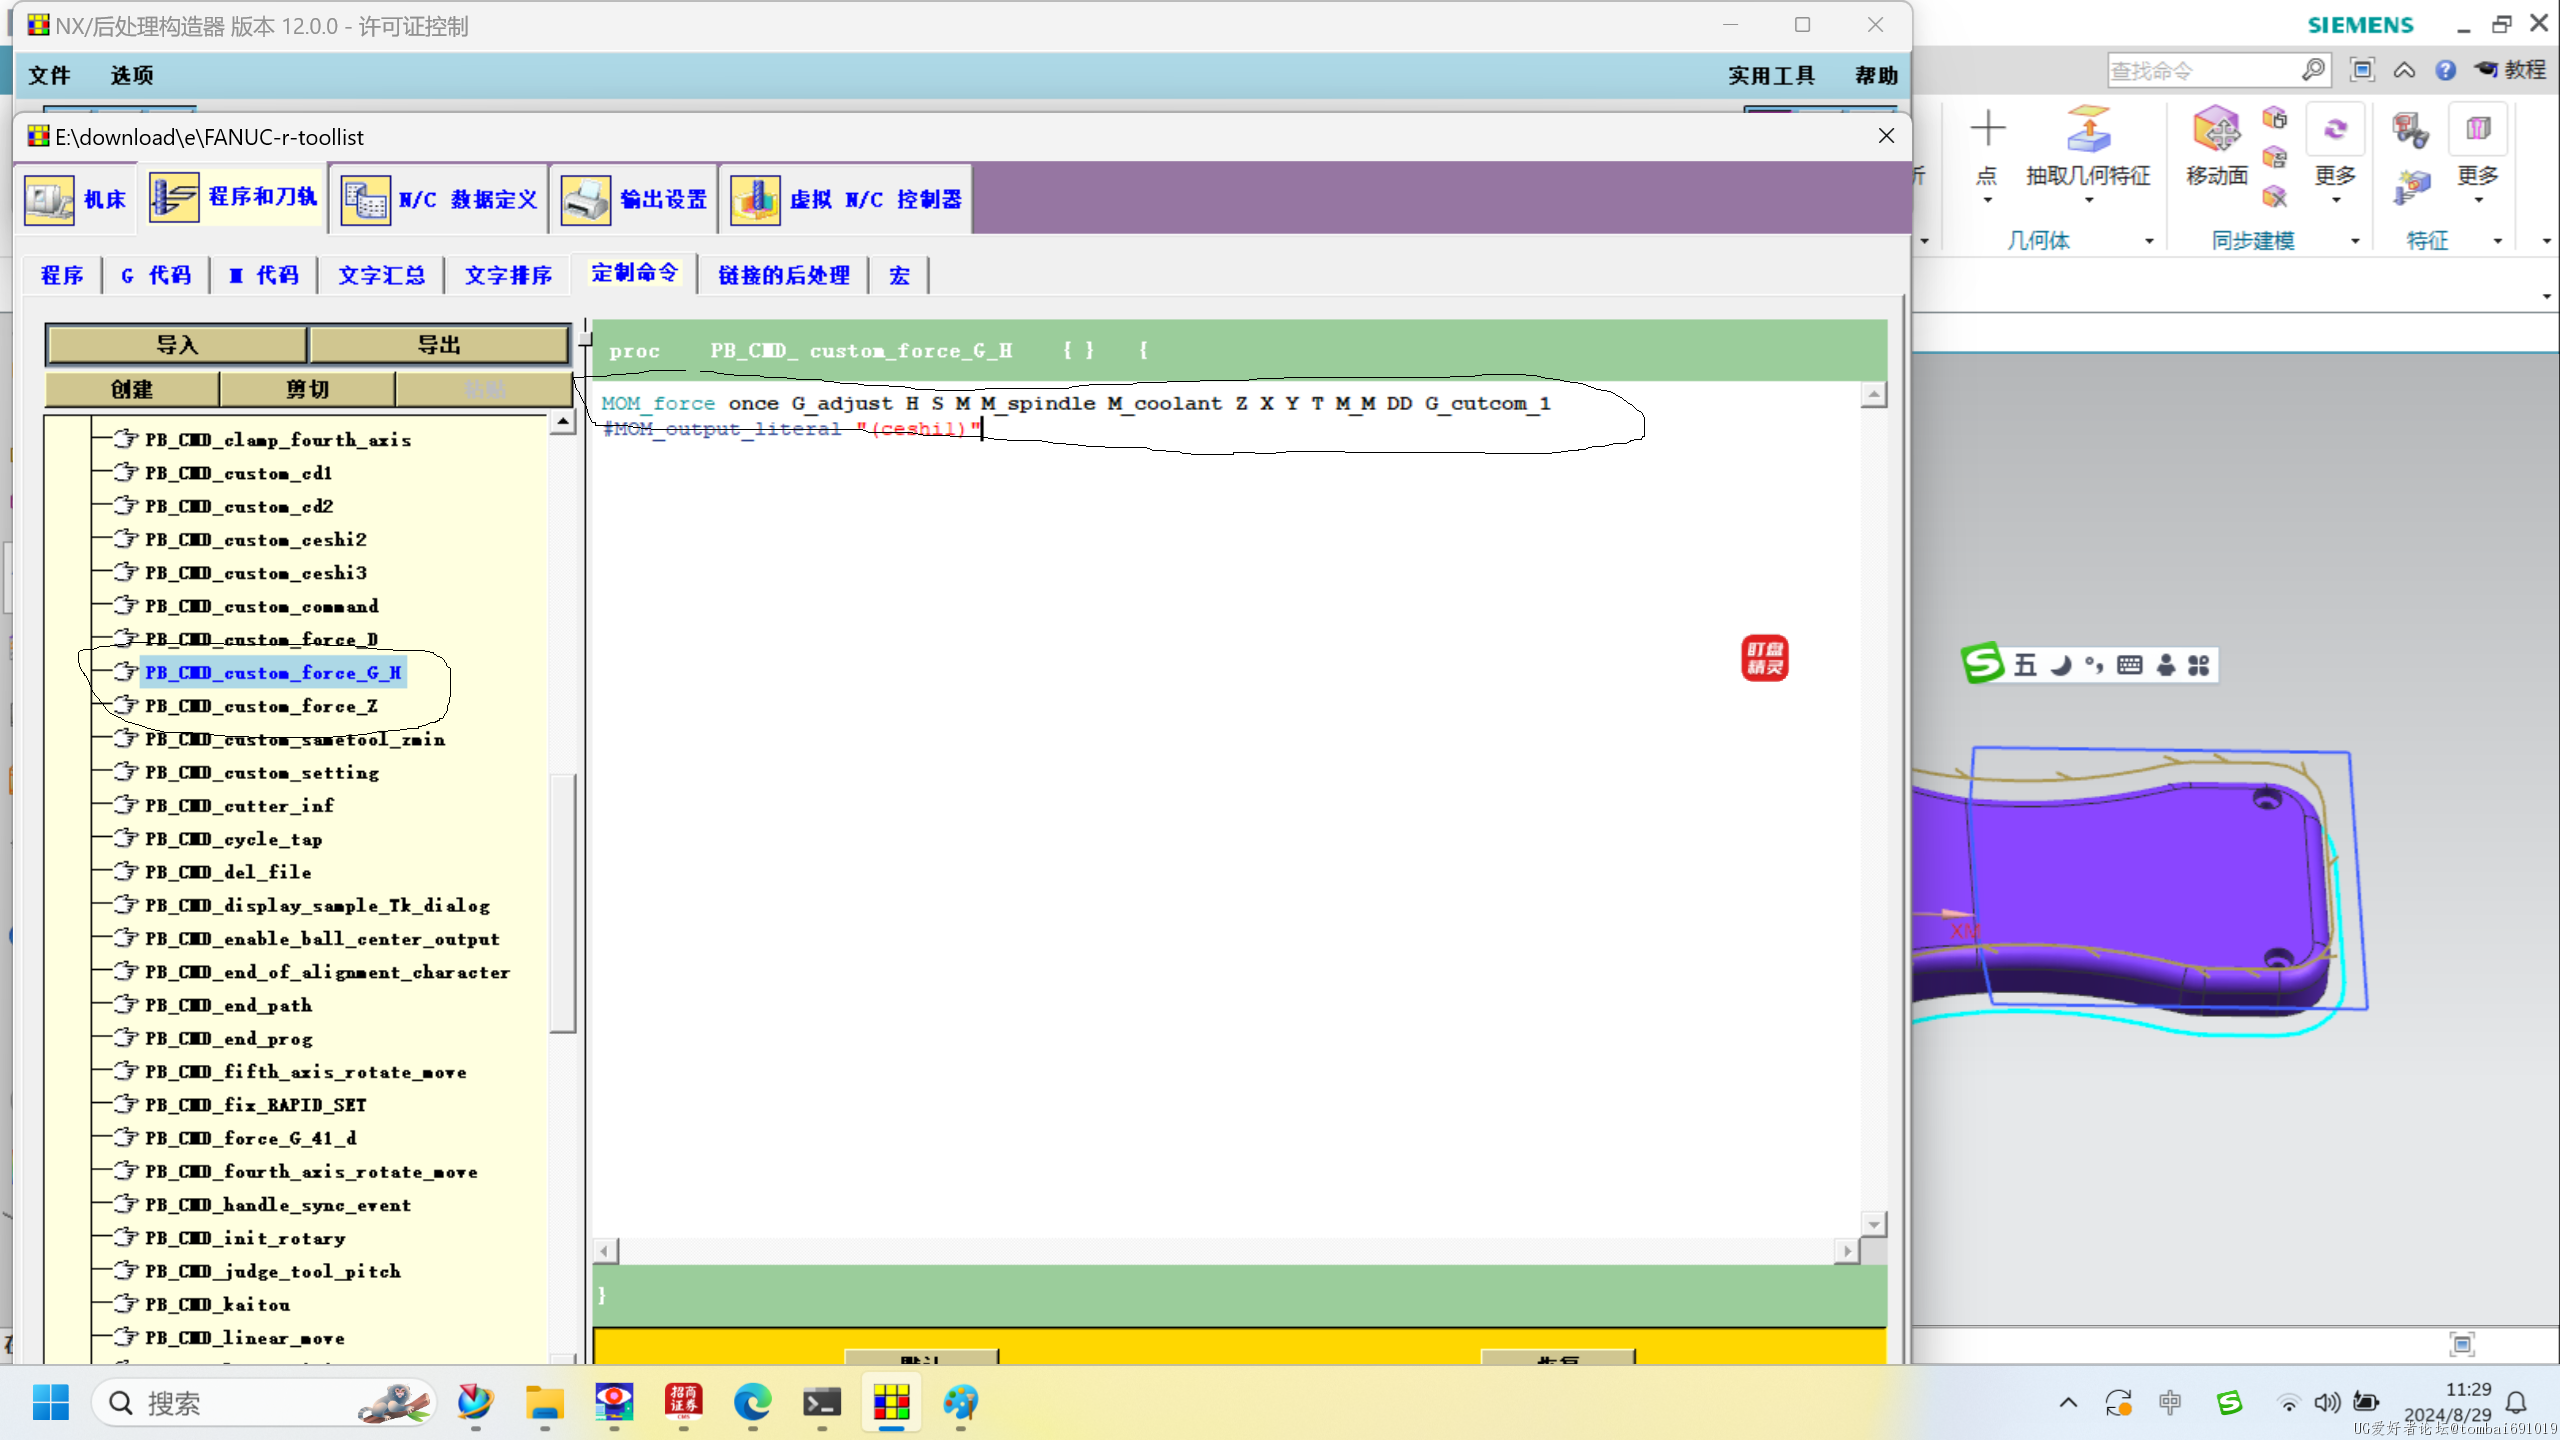The width and height of the screenshot is (2560, 1440).
Task: Select PB_CMD_end_path command
Action: [x=229, y=1005]
